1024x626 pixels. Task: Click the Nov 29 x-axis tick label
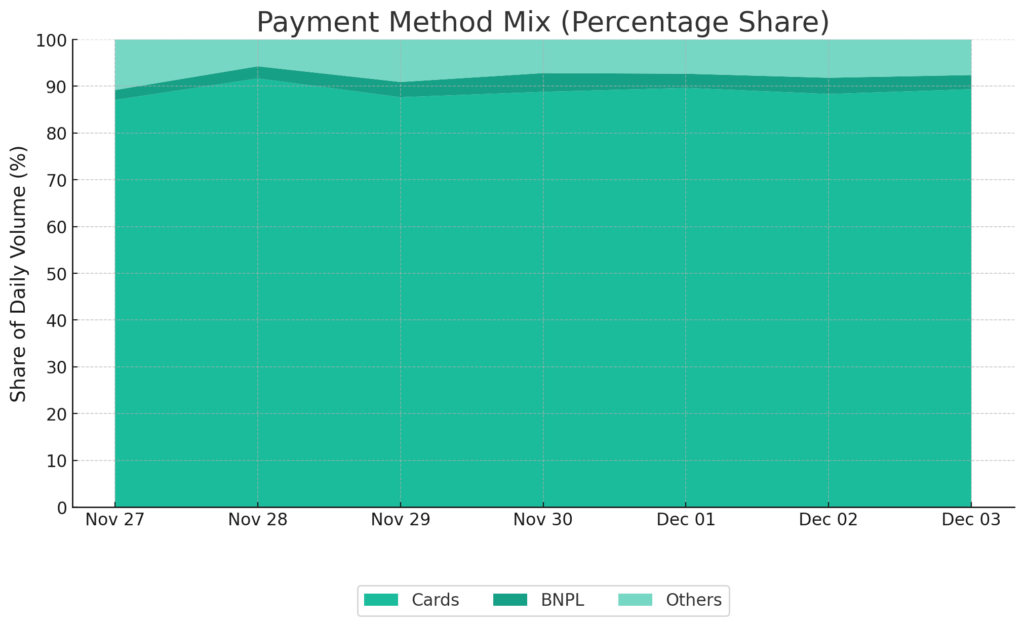pyautogui.click(x=401, y=519)
